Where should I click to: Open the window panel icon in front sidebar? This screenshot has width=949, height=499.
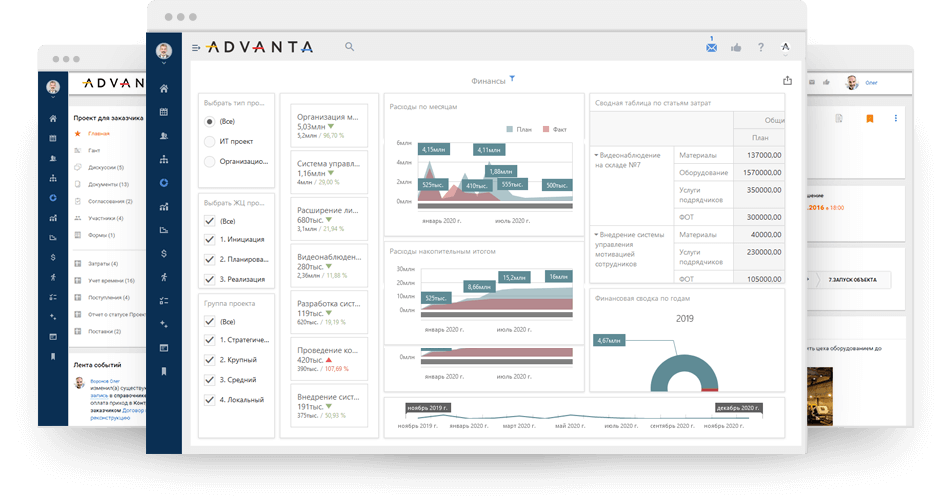point(163,348)
